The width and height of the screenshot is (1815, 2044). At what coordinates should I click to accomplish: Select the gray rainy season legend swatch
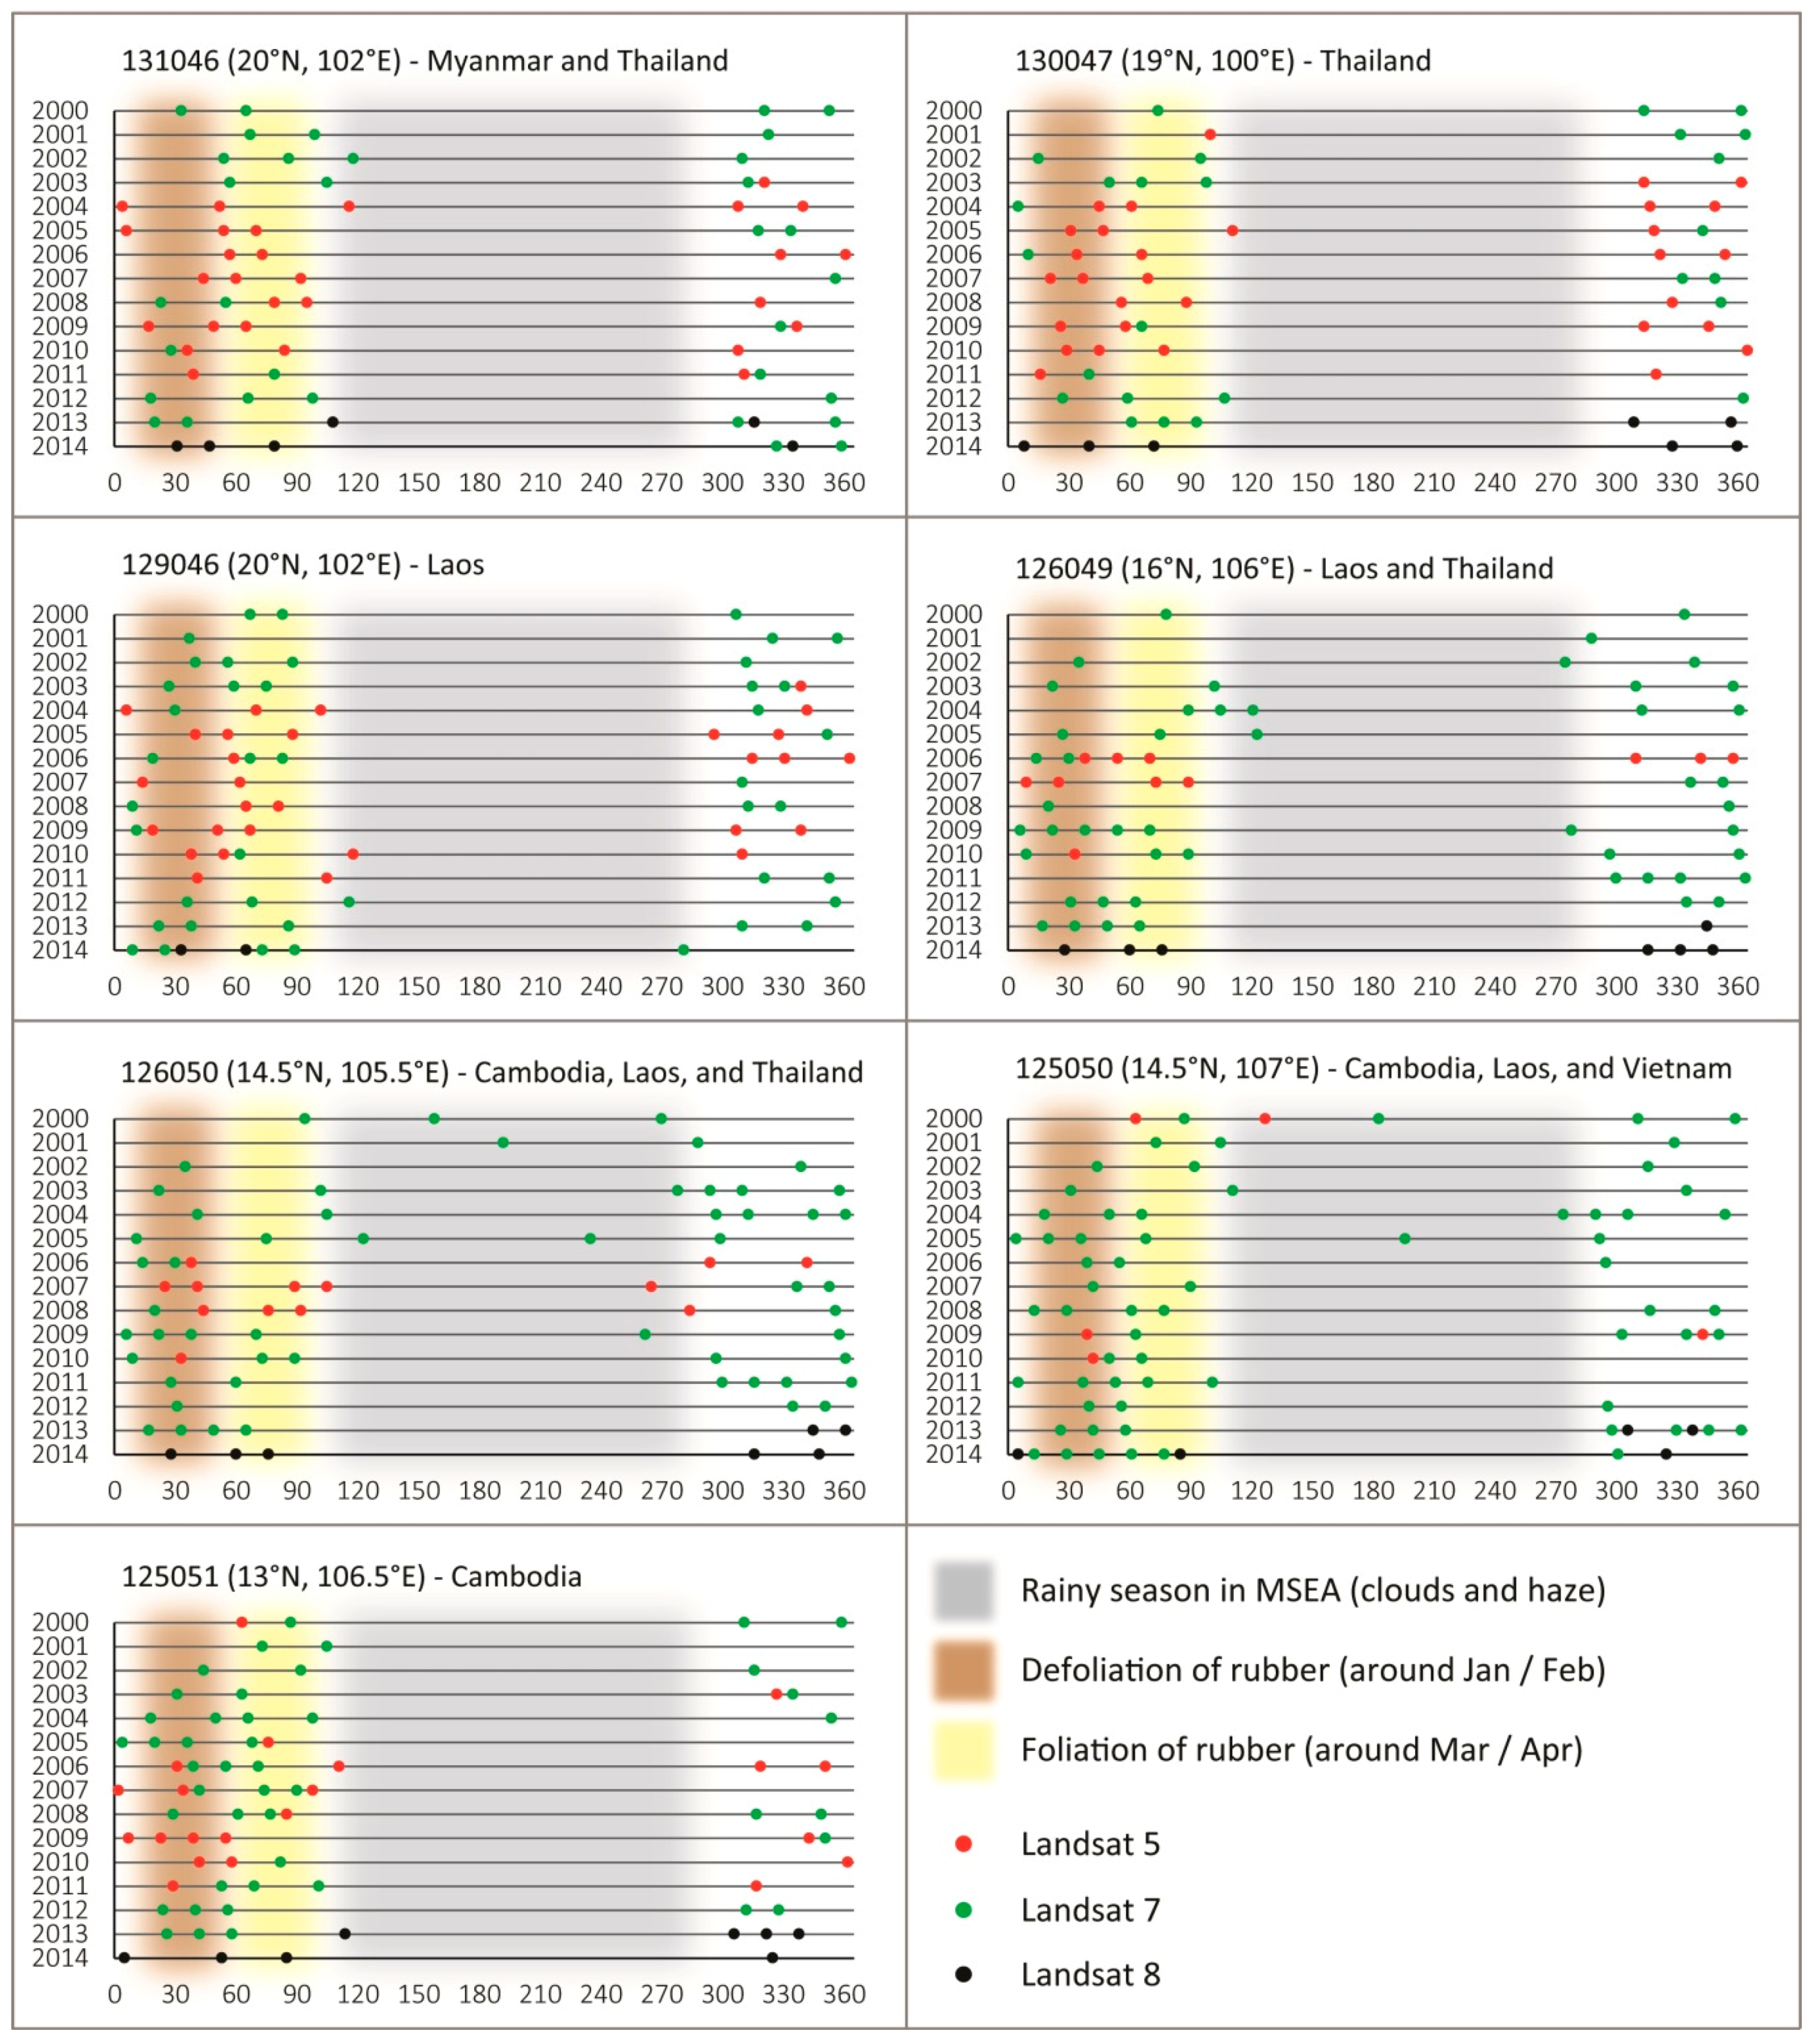[964, 1590]
